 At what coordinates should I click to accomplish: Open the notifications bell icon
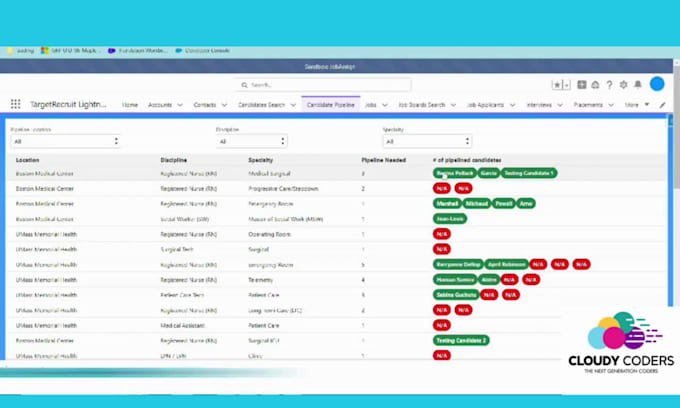(638, 85)
